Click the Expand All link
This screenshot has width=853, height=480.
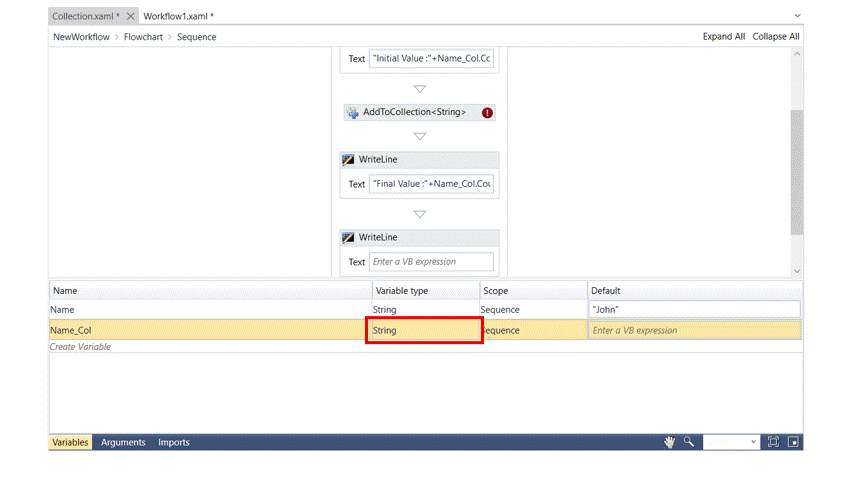pos(723,37)
